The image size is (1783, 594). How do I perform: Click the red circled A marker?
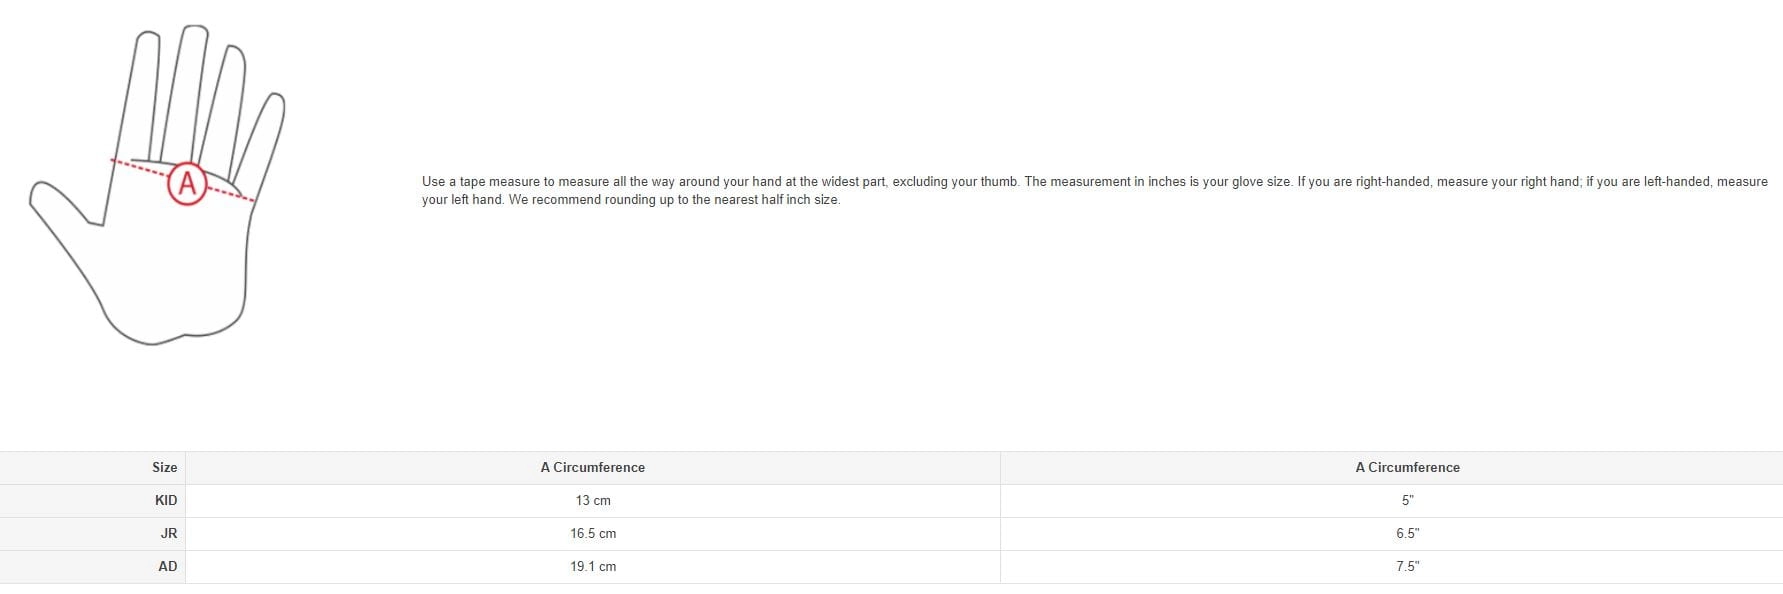coord(187,184)
